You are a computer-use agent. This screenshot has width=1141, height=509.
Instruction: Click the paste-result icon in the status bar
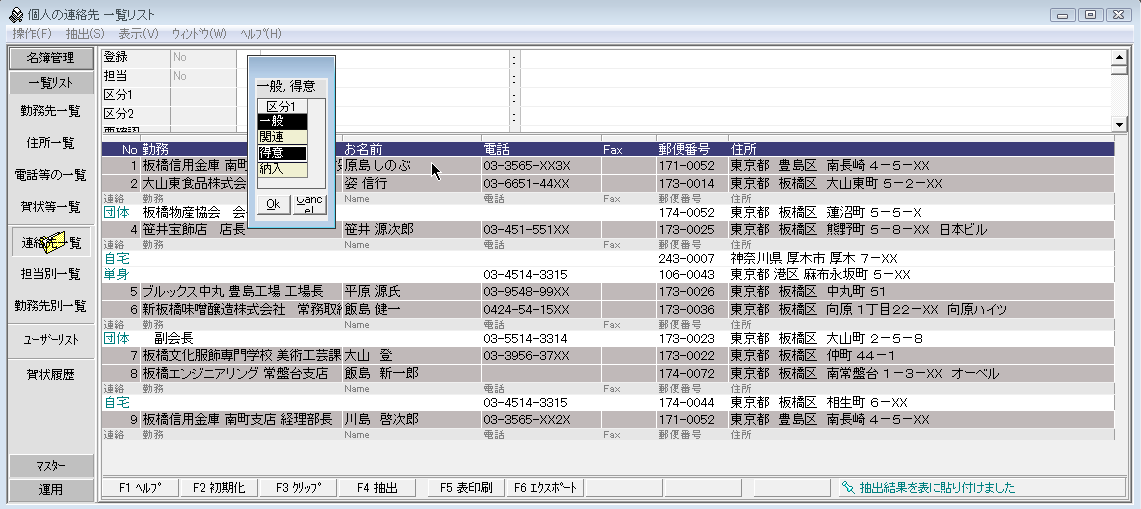point(849,488)
